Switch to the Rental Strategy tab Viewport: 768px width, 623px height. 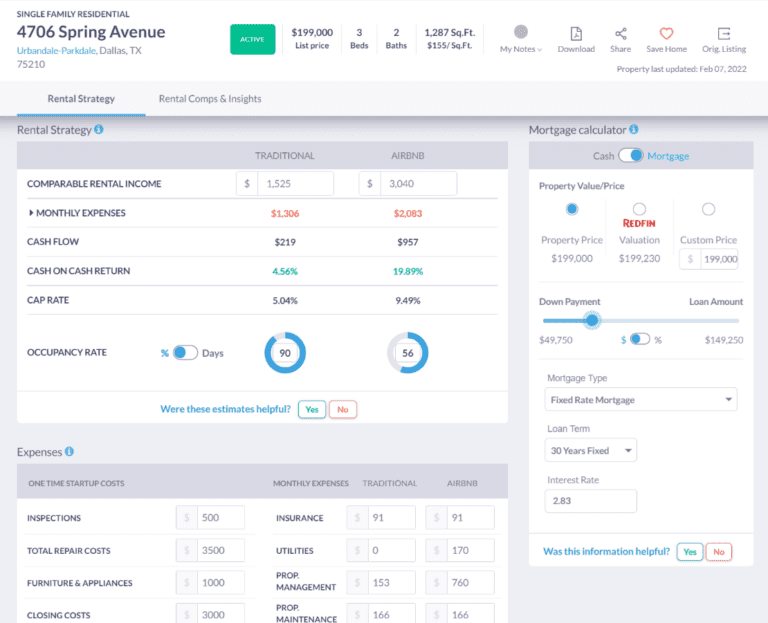[x=81, y=99]
